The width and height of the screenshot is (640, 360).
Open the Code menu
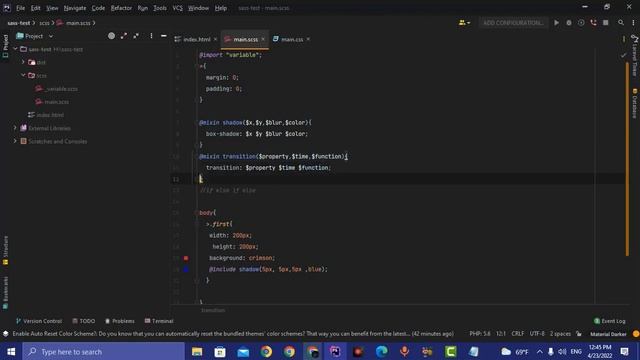pos(98,8)
